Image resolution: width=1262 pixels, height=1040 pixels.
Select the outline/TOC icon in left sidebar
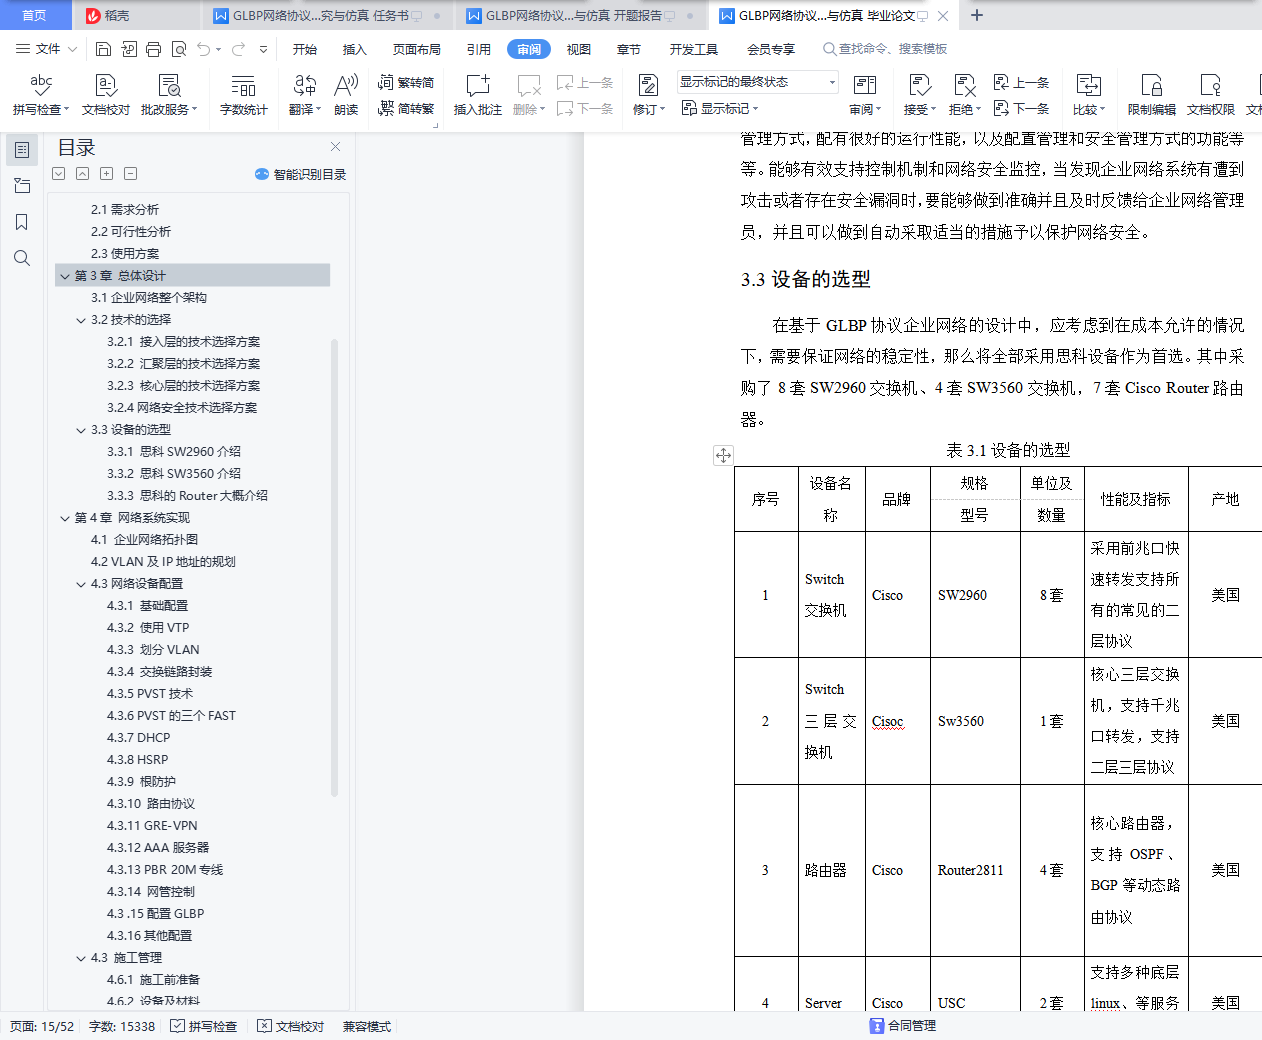tap(22, 150)
